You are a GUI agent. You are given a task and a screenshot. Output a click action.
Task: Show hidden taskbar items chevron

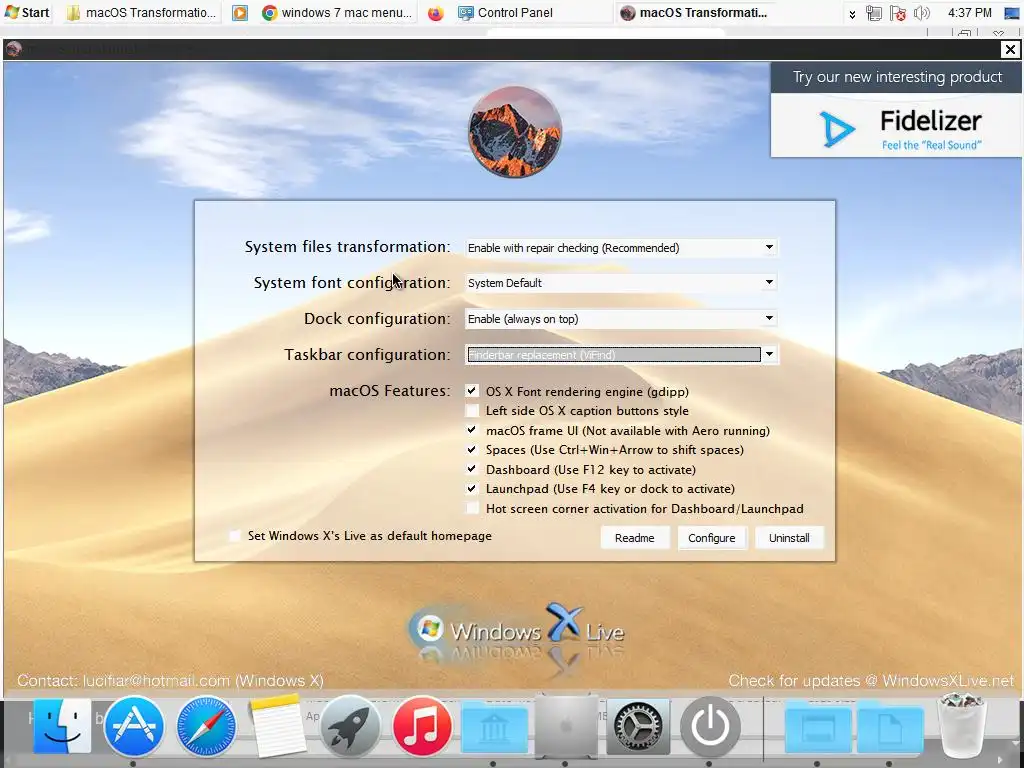[x=852, y=14]
